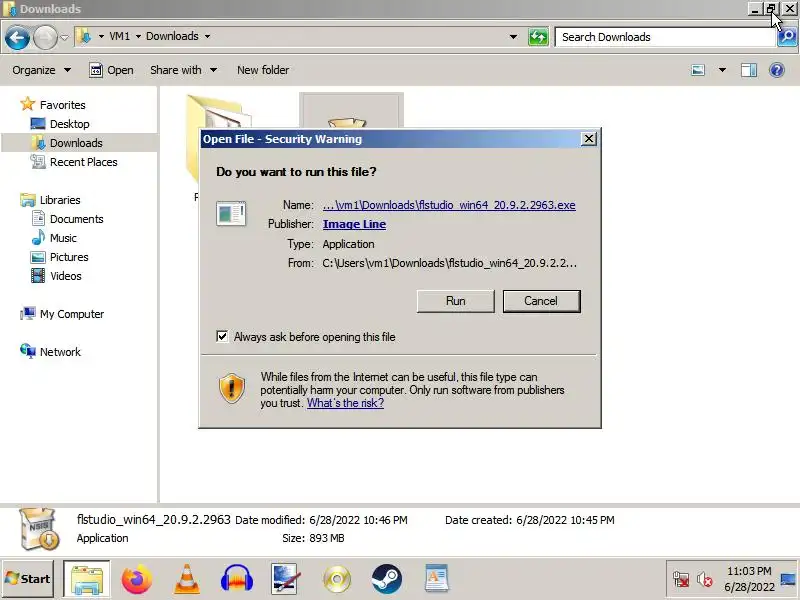Open the view options dropdown arrow

click(x=722, y=70)
